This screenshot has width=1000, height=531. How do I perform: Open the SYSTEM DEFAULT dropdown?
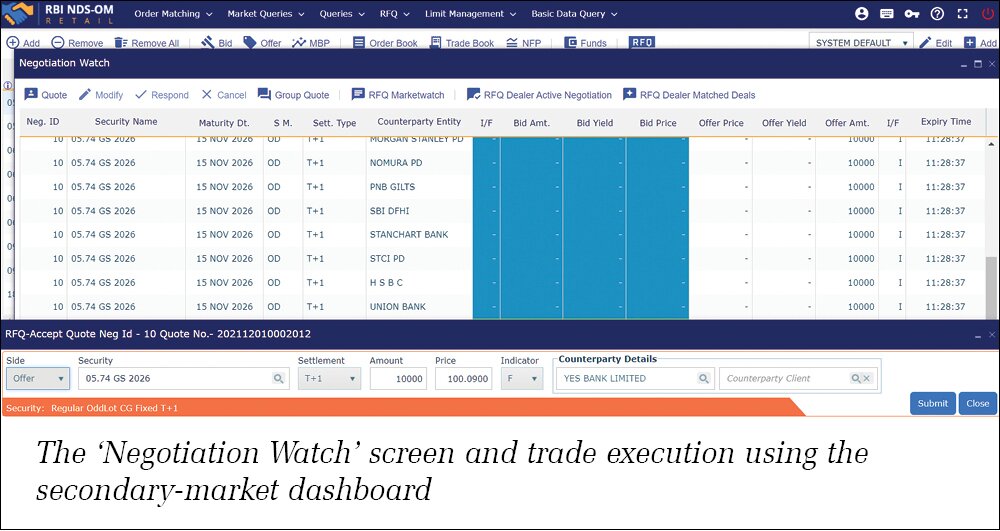pos(861,43)
